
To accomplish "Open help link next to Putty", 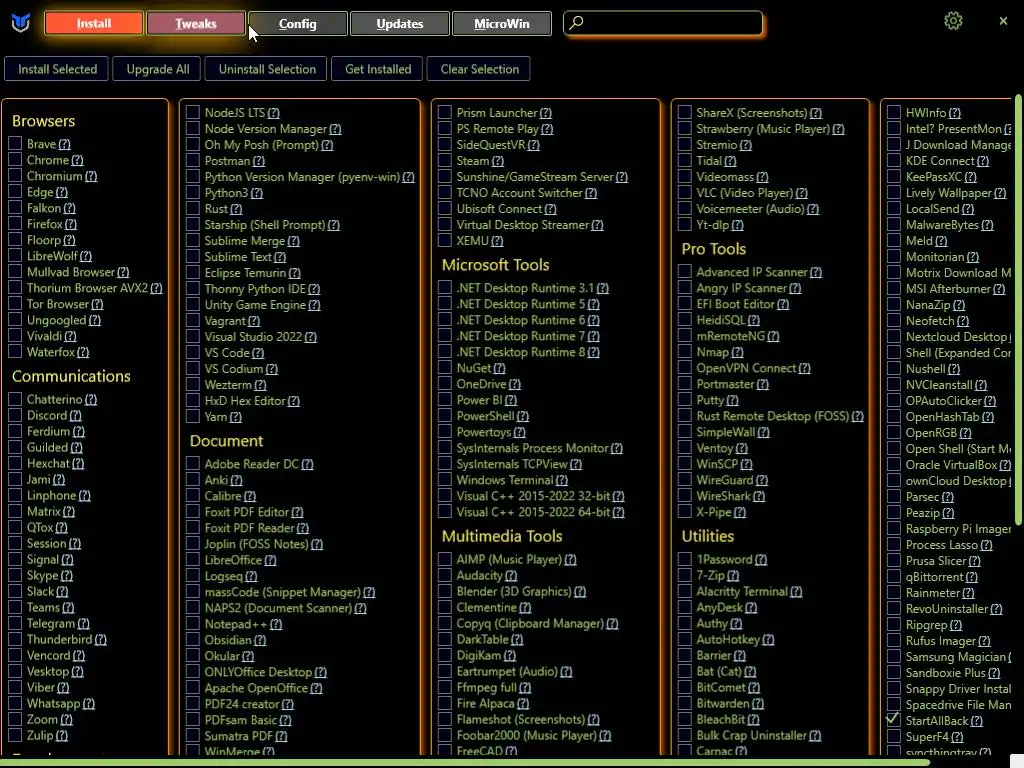I will click(x=733, y=400).
